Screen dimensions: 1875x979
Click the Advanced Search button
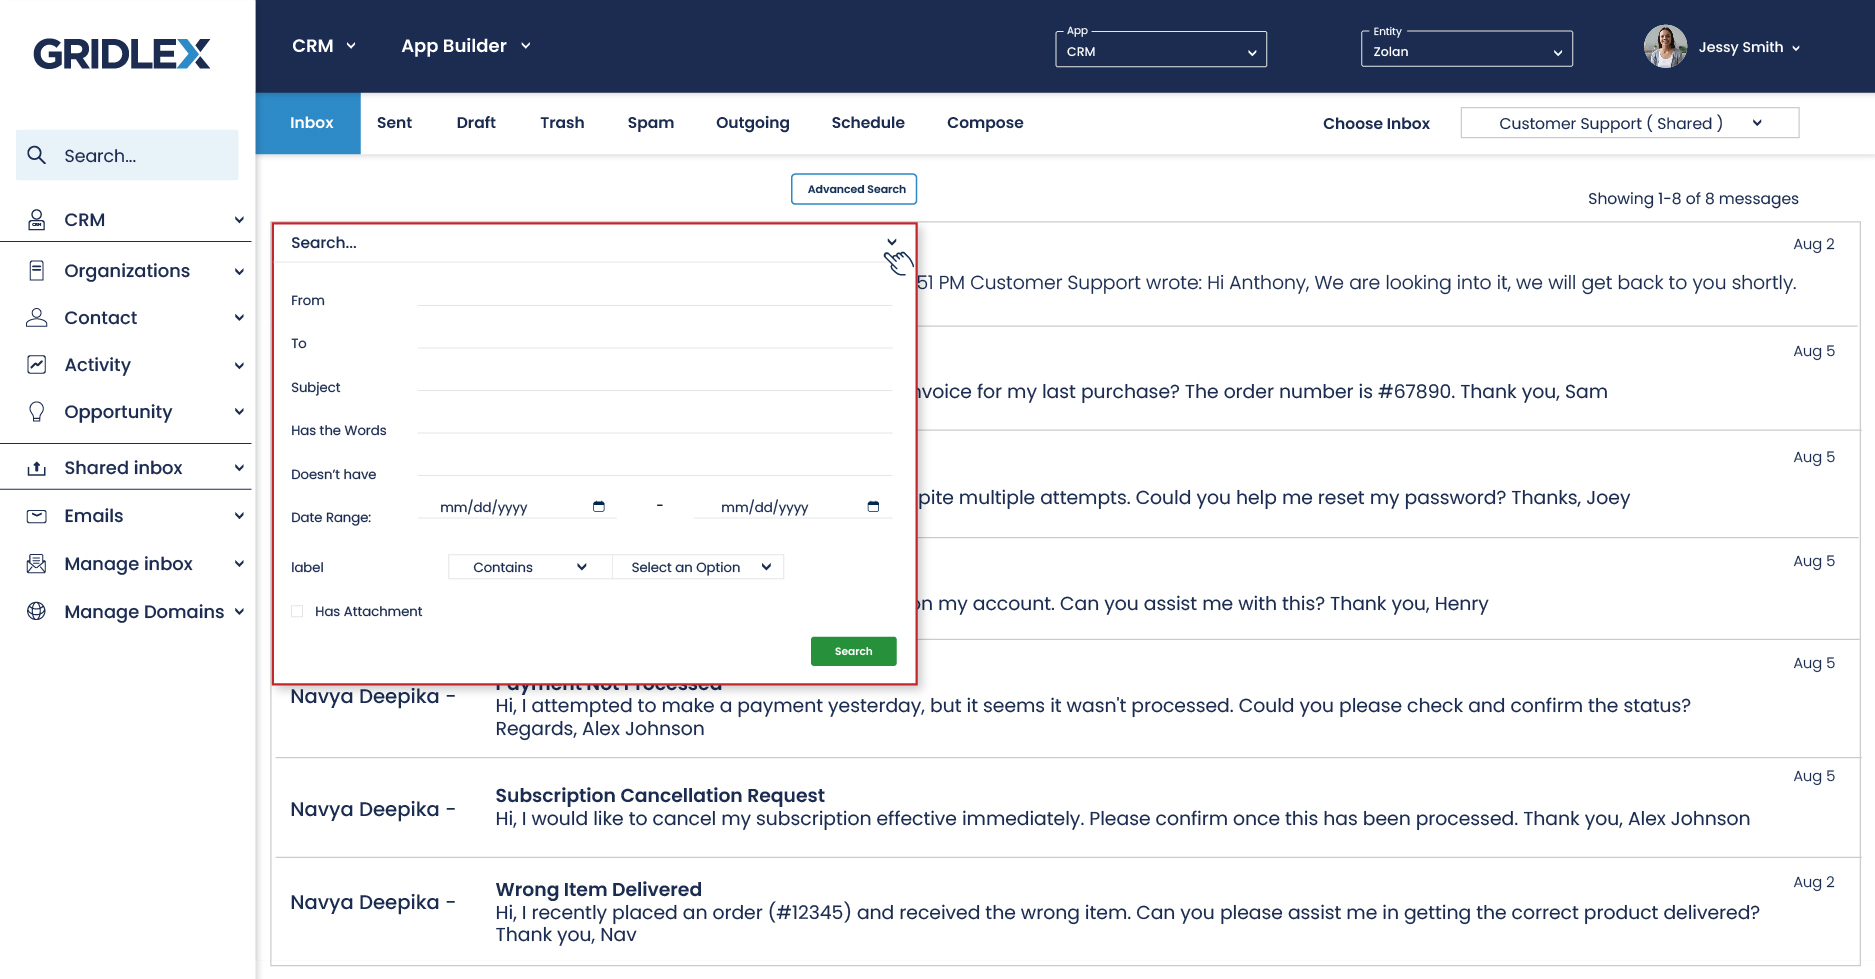[x=854, y=189]
